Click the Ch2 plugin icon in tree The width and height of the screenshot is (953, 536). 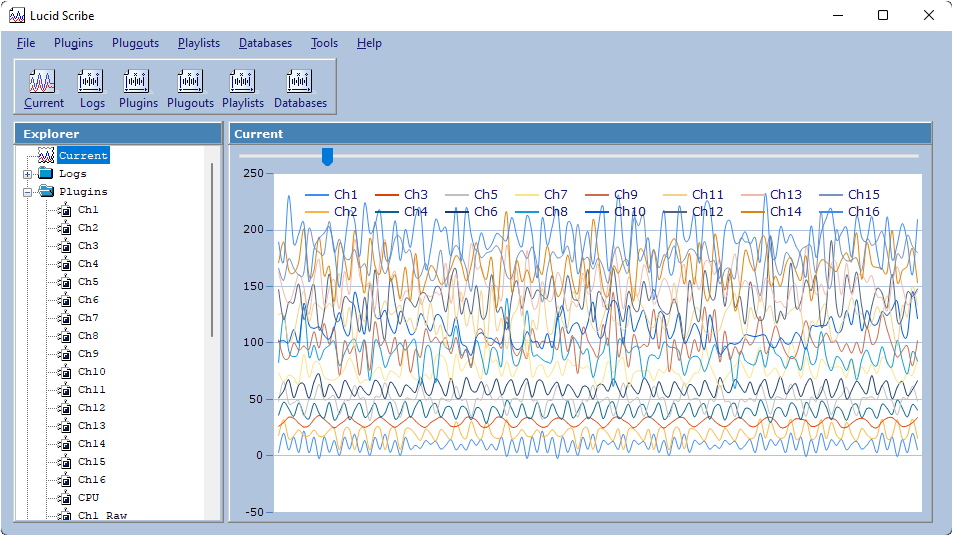(64, 228)
